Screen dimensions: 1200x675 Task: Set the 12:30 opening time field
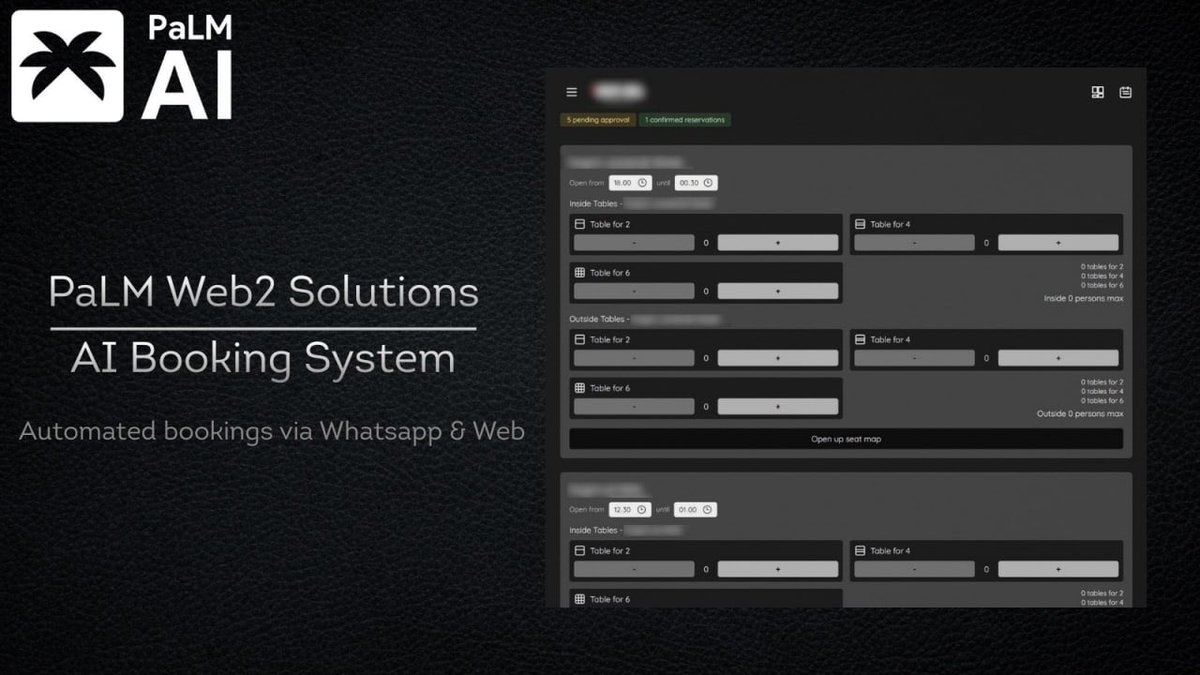click(x=630, y=509)
